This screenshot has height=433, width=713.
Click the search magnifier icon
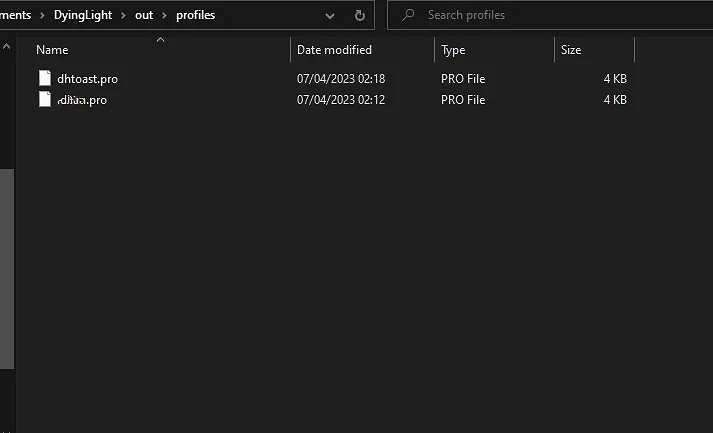pos(408,15)
